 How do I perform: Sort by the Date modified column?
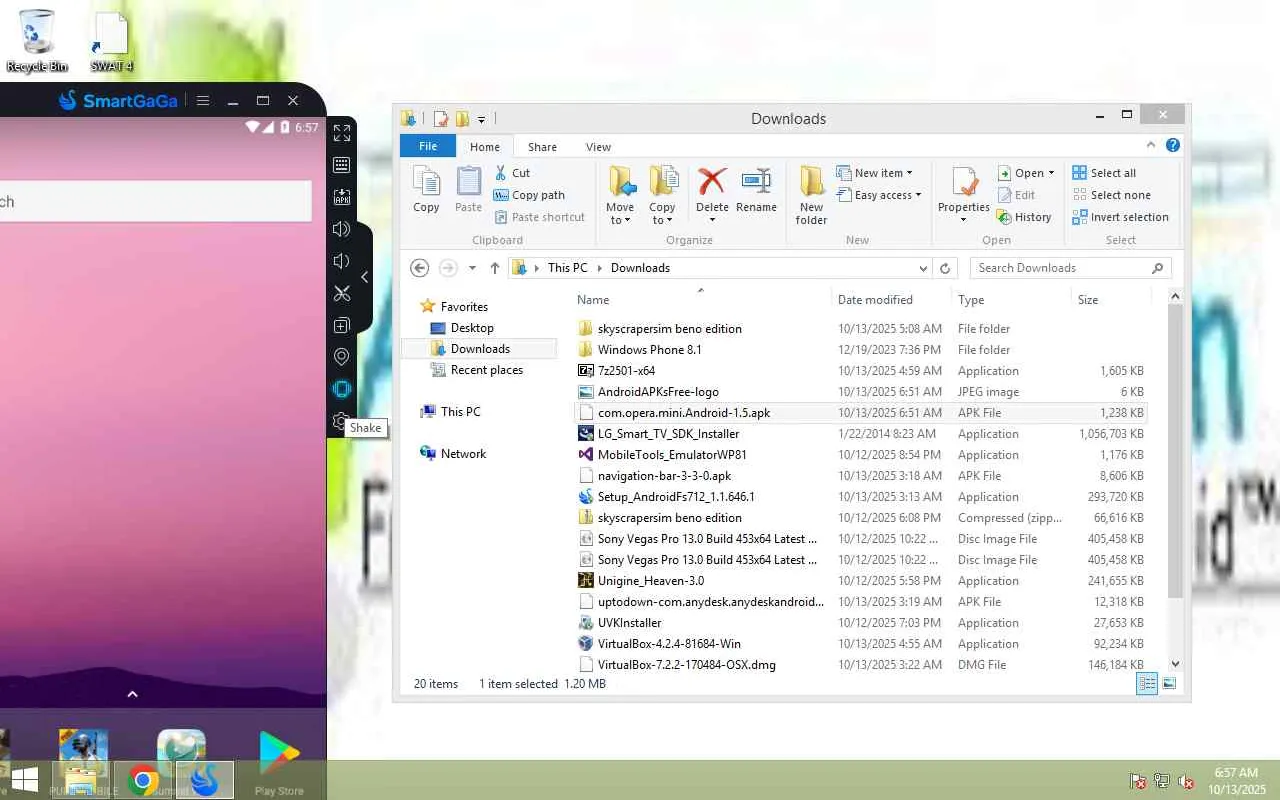pyautogui.click(x=875, y=300)
